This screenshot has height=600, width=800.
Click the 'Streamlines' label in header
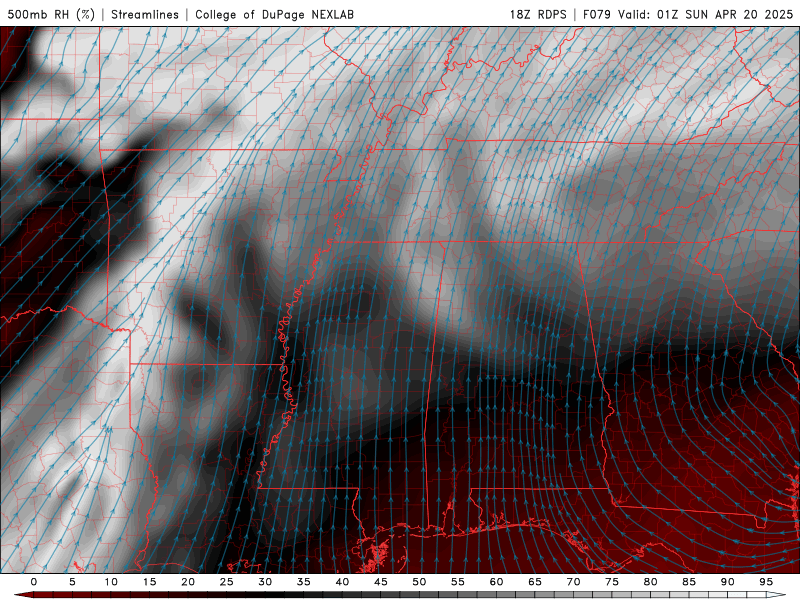point(145,14)
